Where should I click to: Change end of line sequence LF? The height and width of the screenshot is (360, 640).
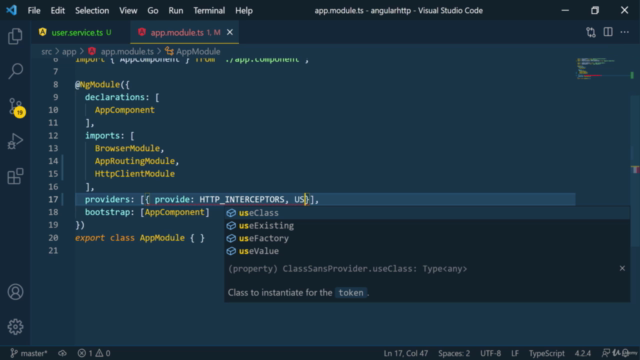[x=515, y=353]
